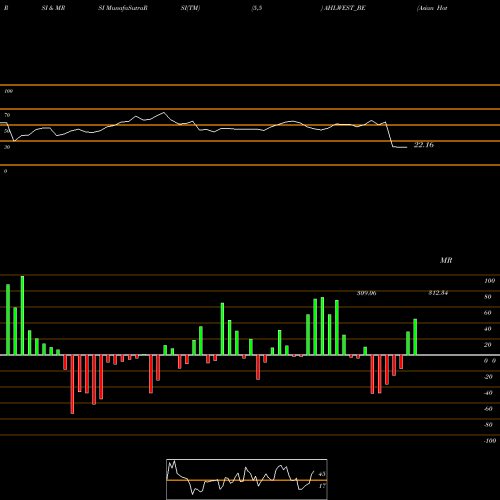Click the 'AHLWEST_BE' symbol label

coord(345,8)
